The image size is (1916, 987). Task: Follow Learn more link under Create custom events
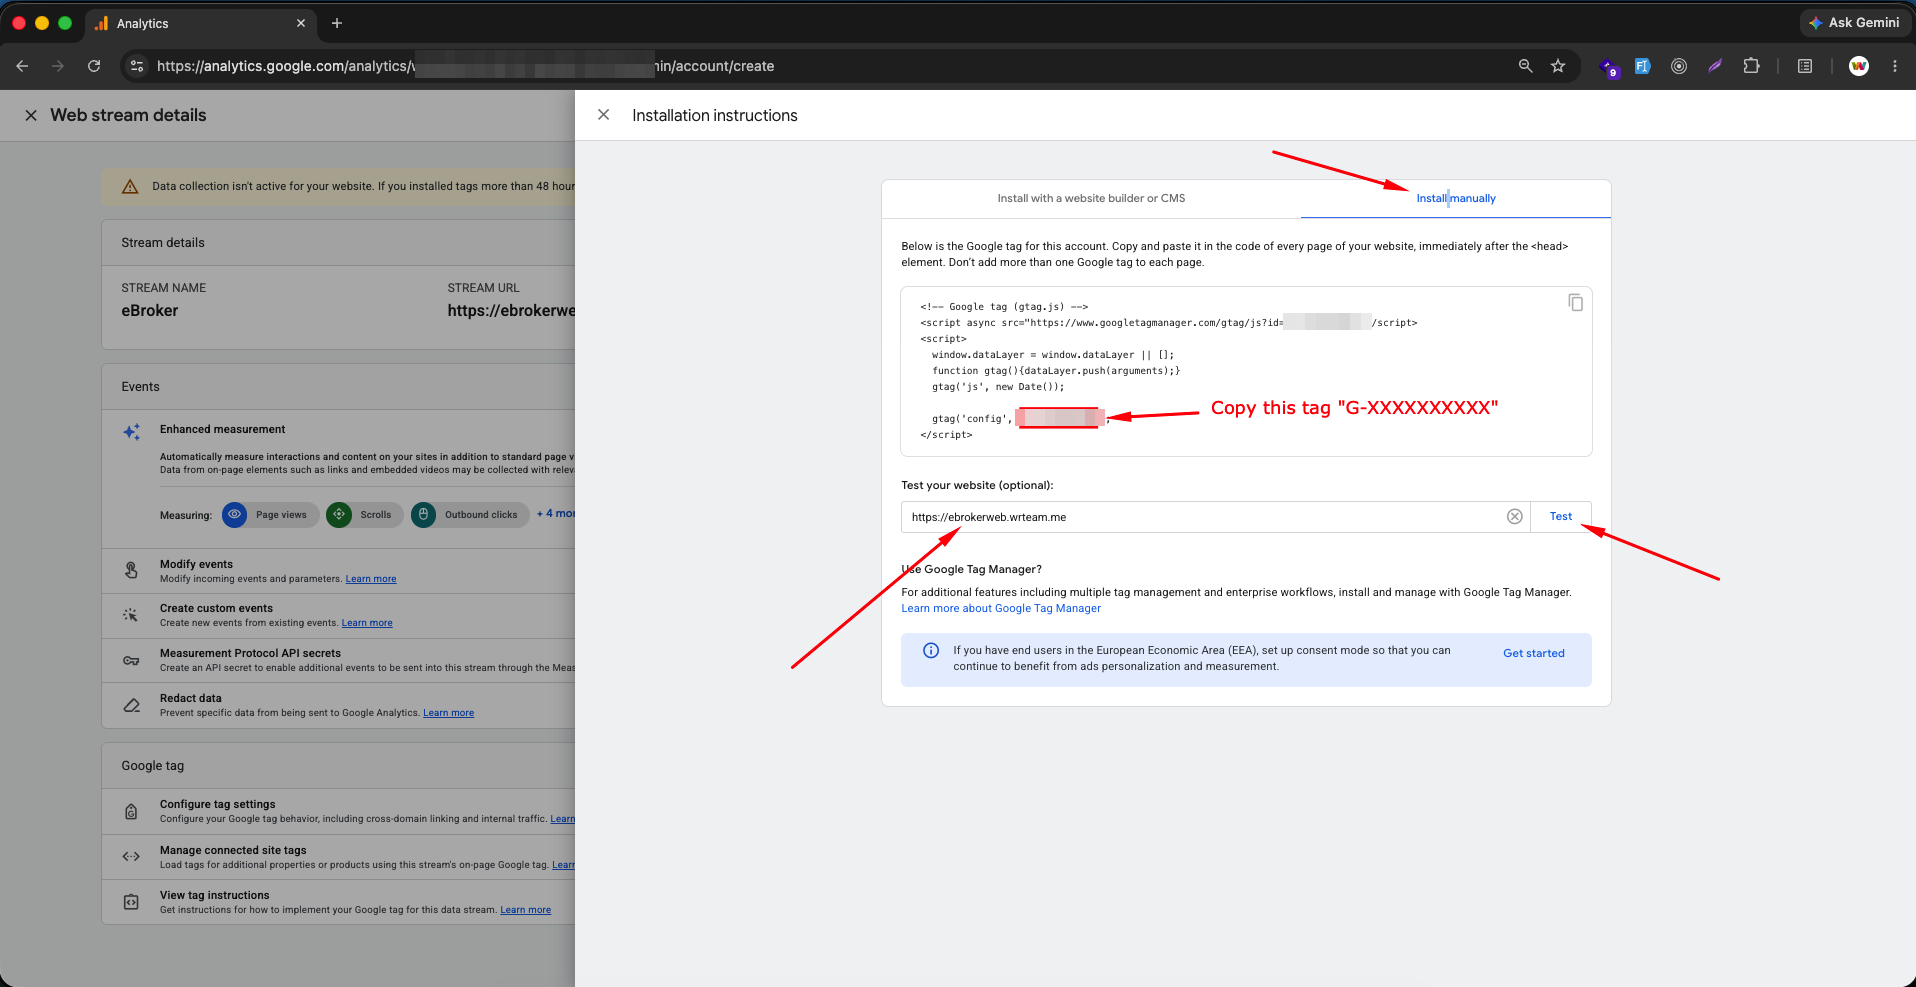click(x=367, y=623)
